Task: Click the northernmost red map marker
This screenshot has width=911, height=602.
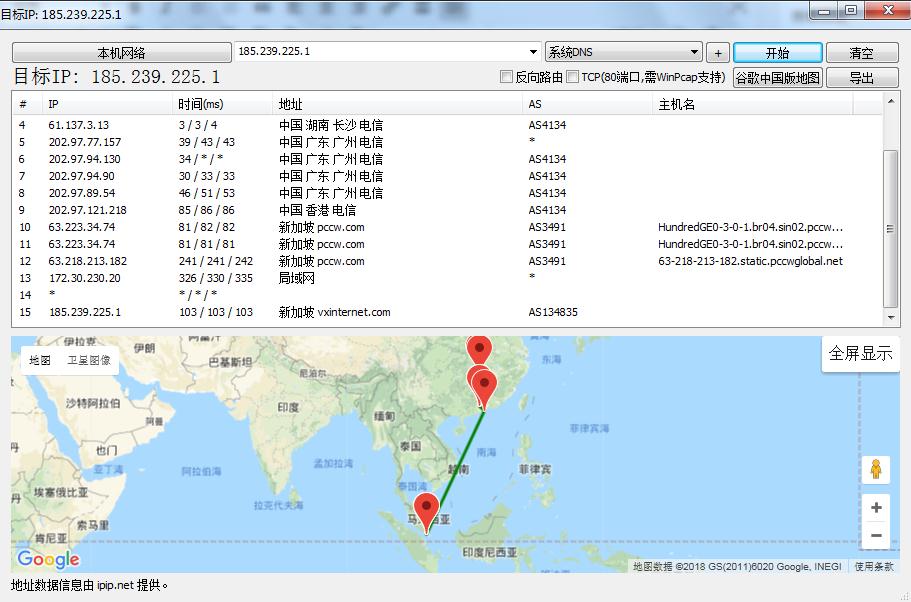Action: tap(479, 346)
